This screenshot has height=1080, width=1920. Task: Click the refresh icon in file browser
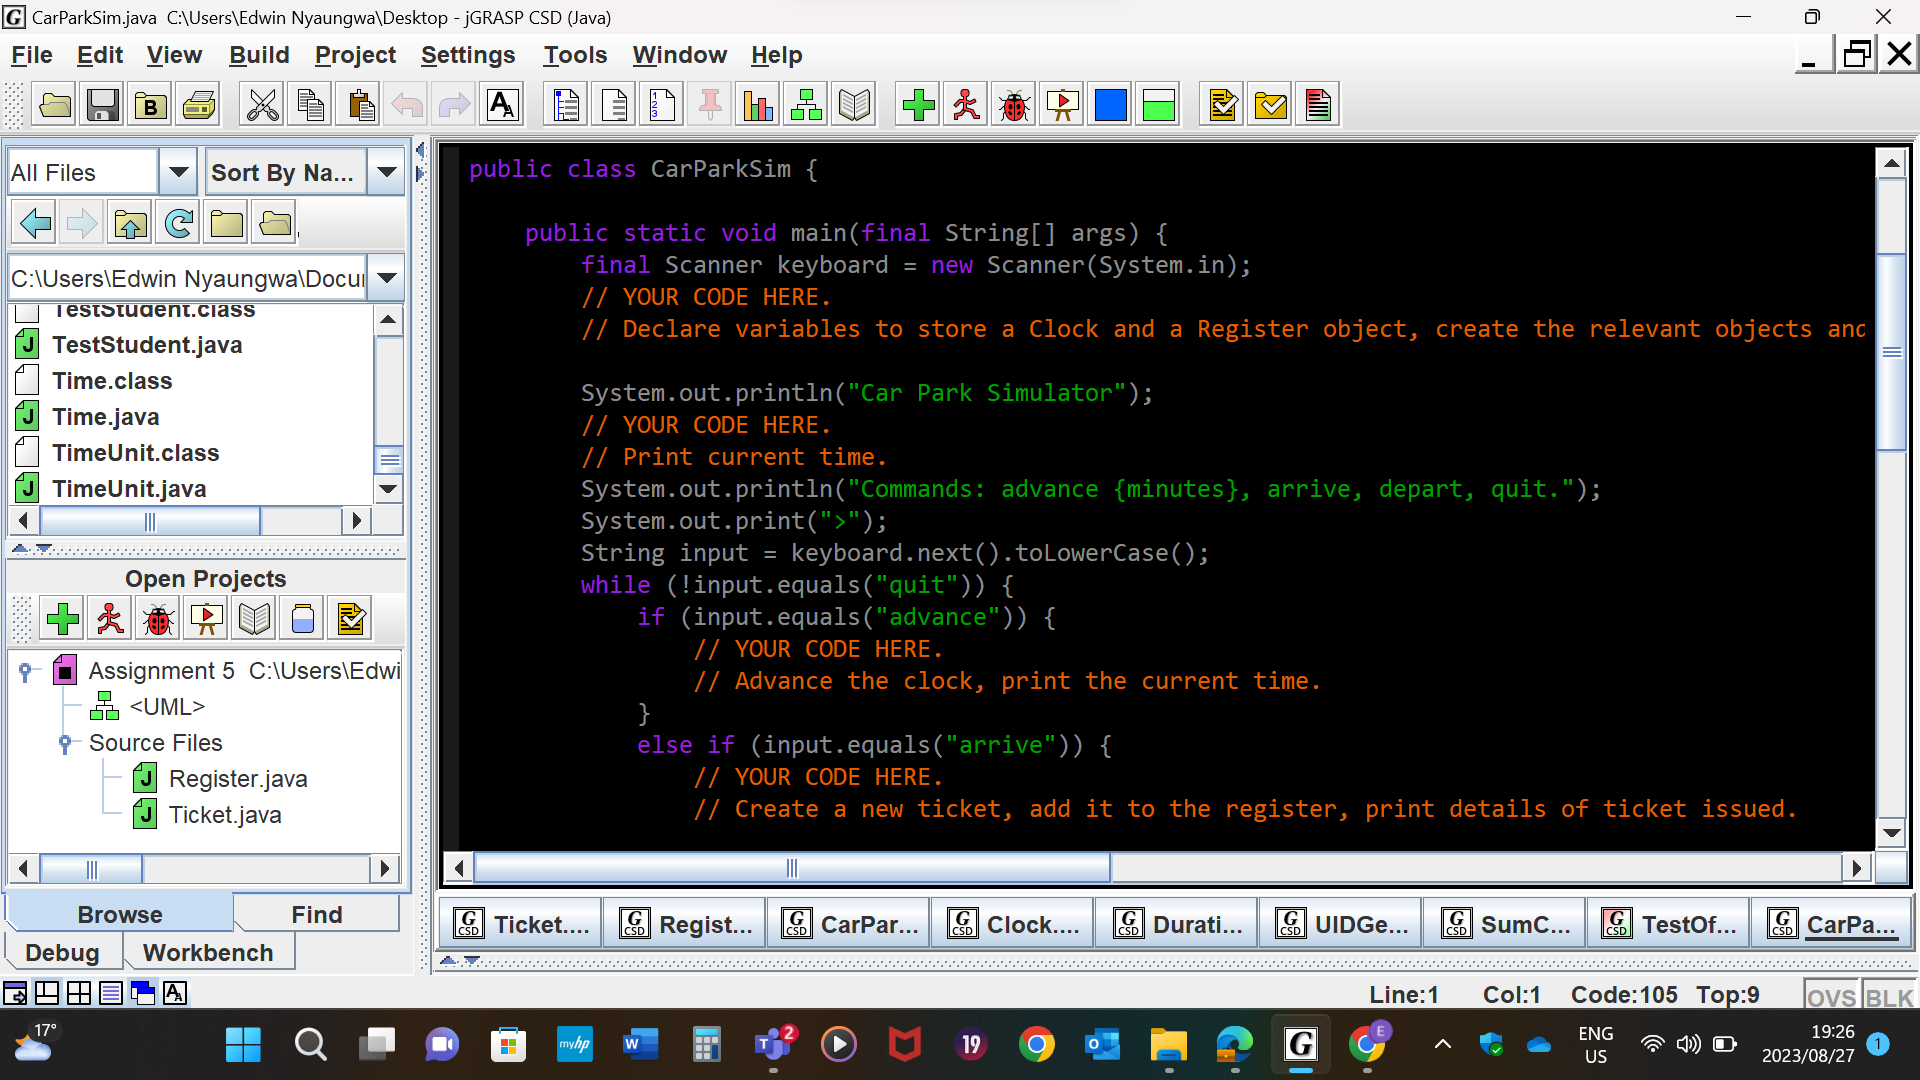[179, 223]
